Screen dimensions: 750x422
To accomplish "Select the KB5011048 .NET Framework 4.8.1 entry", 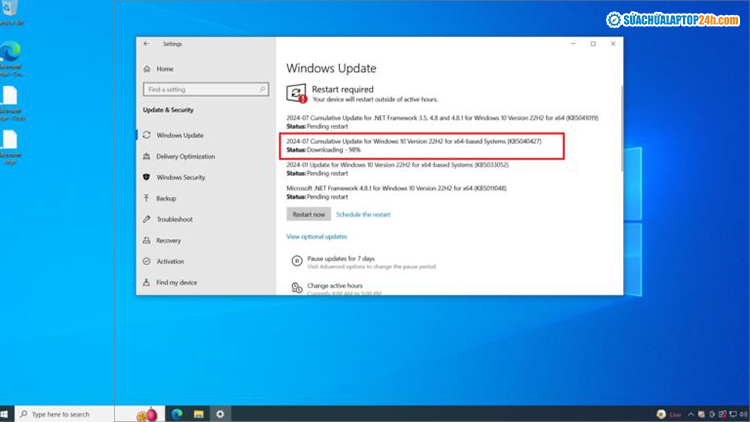I will 396,192.
